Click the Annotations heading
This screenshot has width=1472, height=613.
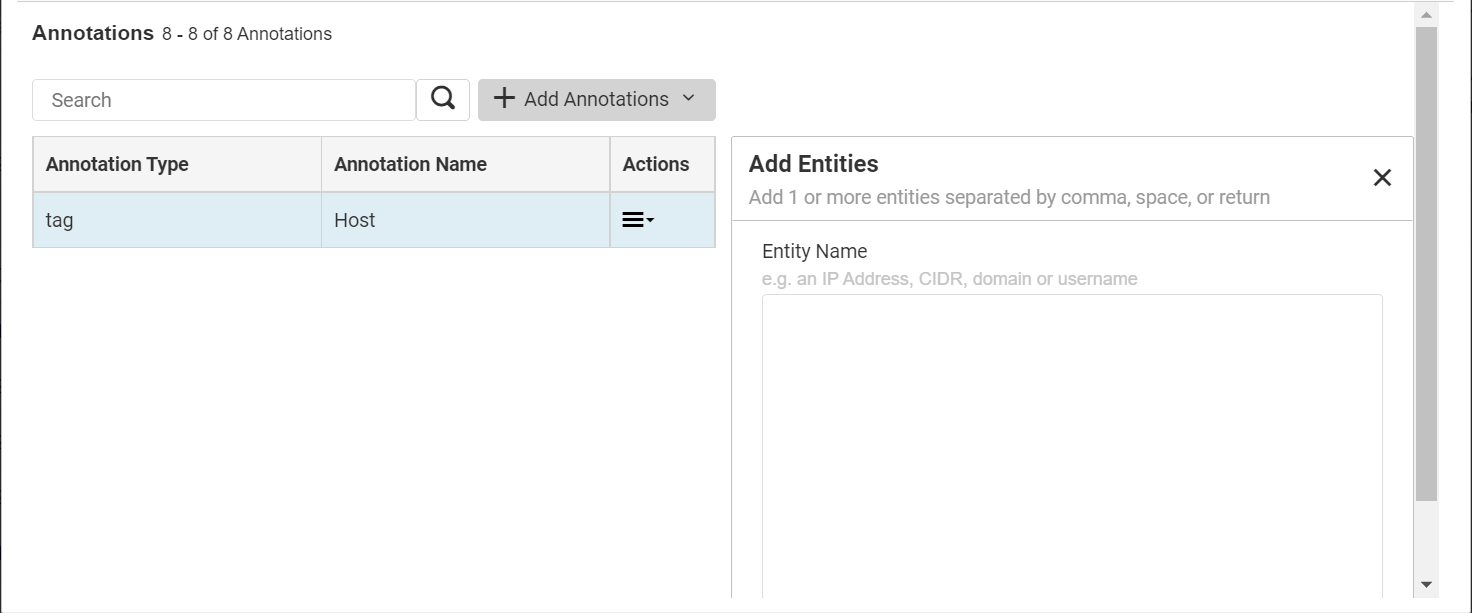point(92,32)
